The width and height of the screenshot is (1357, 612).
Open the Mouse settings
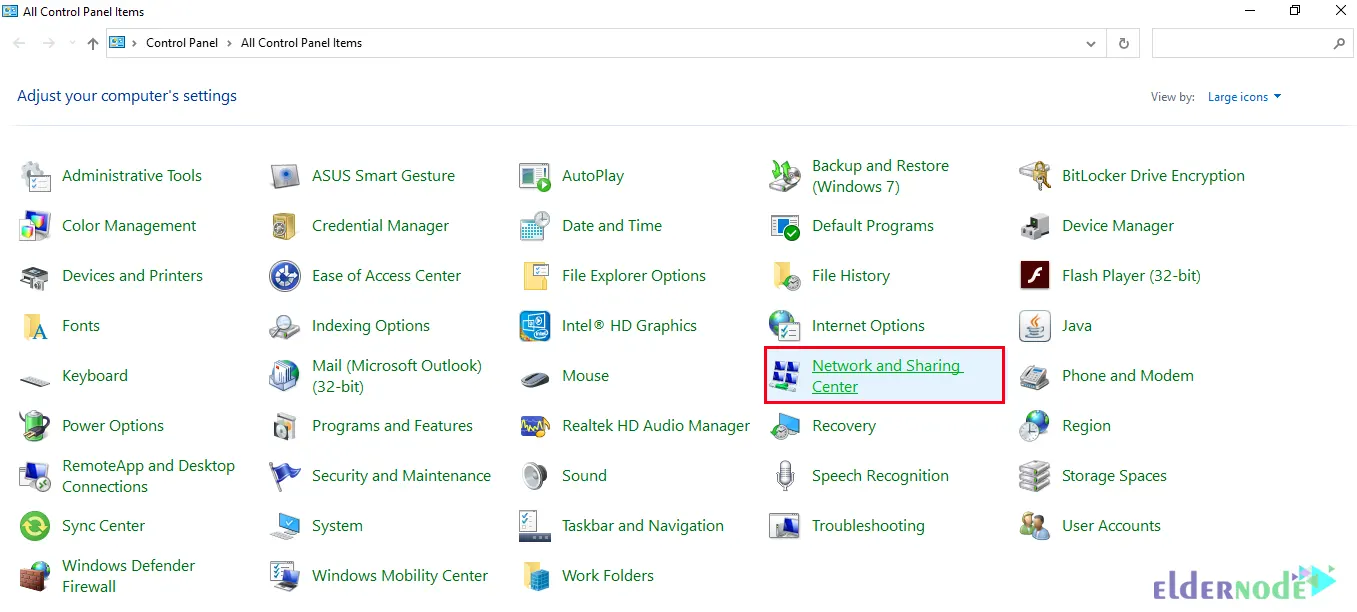(584, 375)
